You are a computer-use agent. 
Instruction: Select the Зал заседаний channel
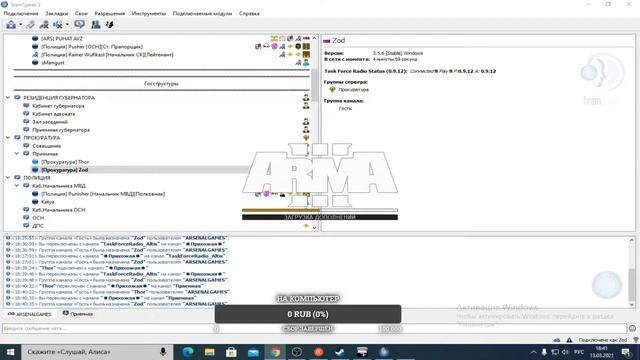(x=50, y=122)
